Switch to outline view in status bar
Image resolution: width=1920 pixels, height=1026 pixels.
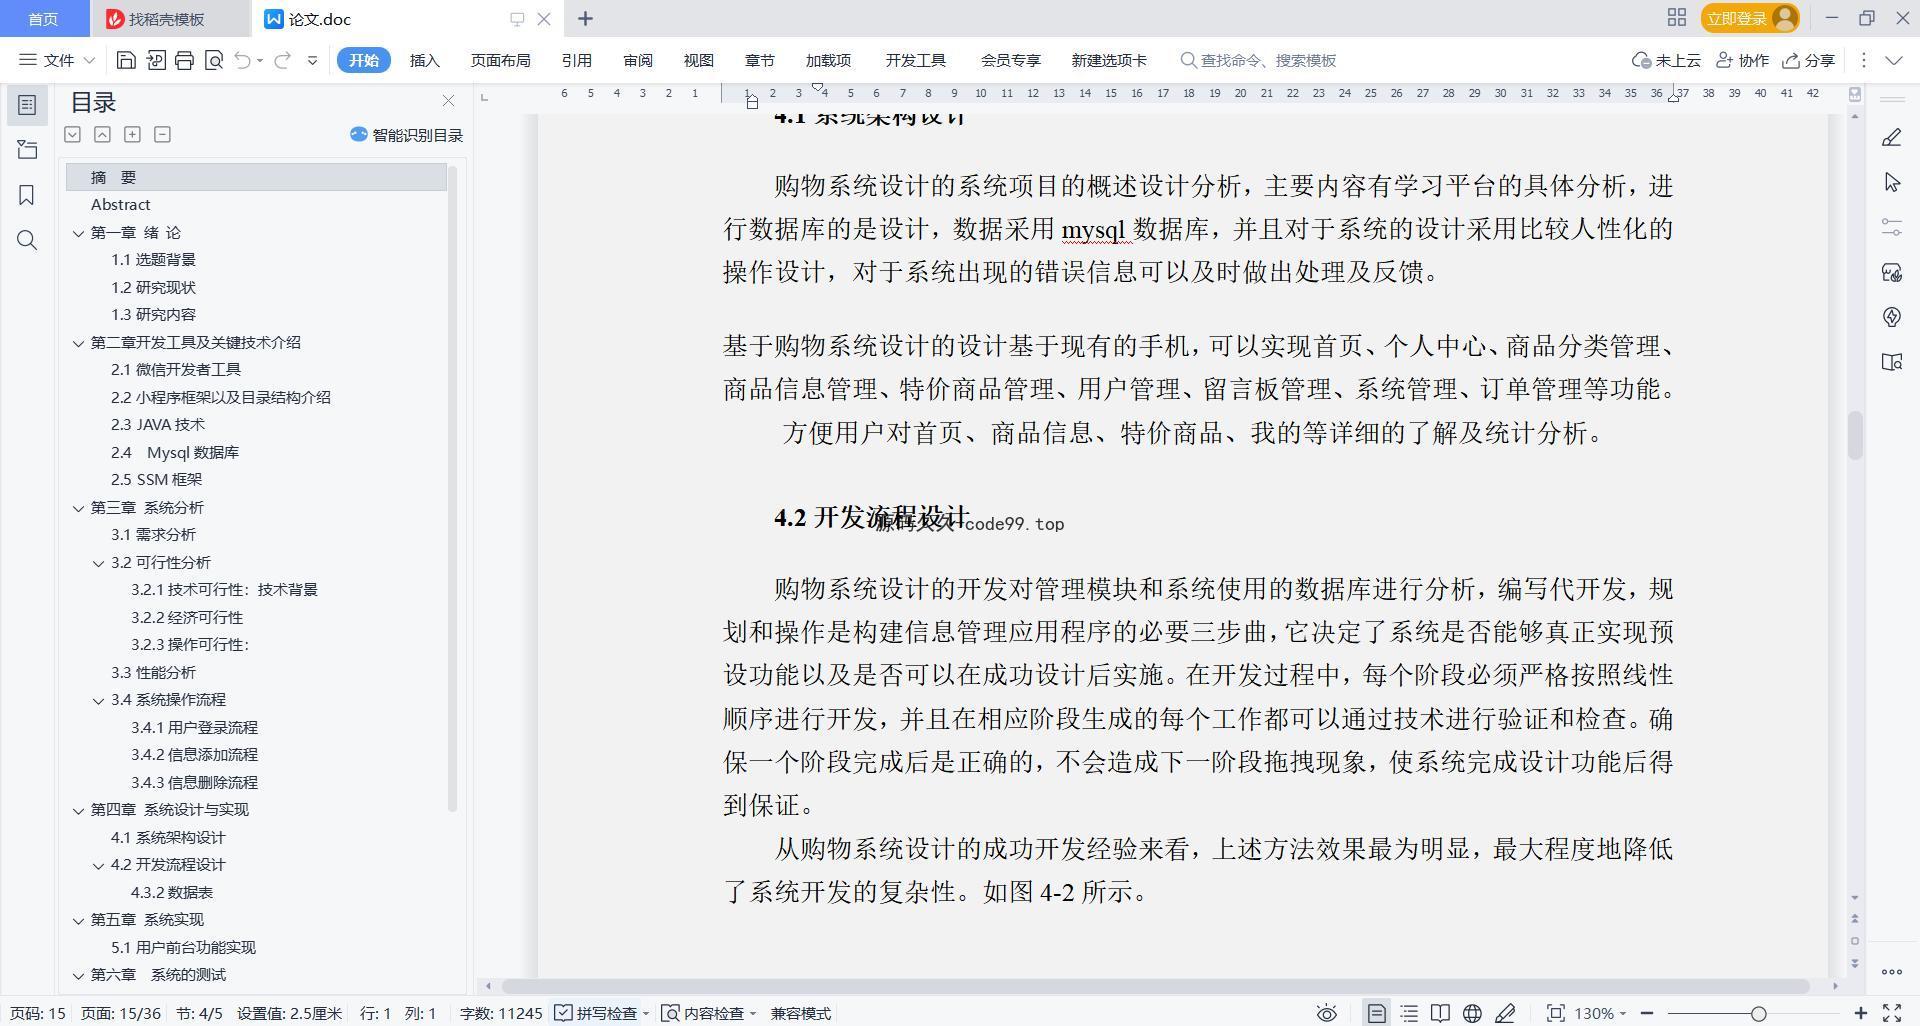(1409, 1013)
